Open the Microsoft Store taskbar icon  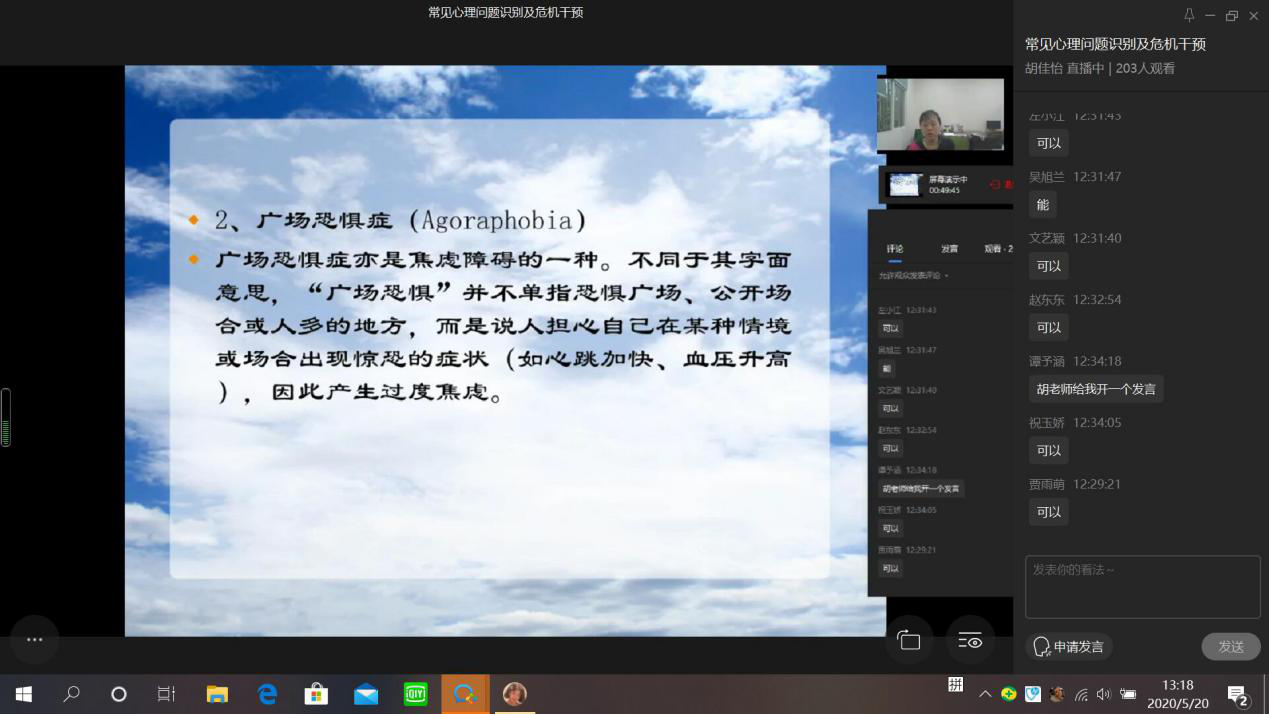click(316, 694)
